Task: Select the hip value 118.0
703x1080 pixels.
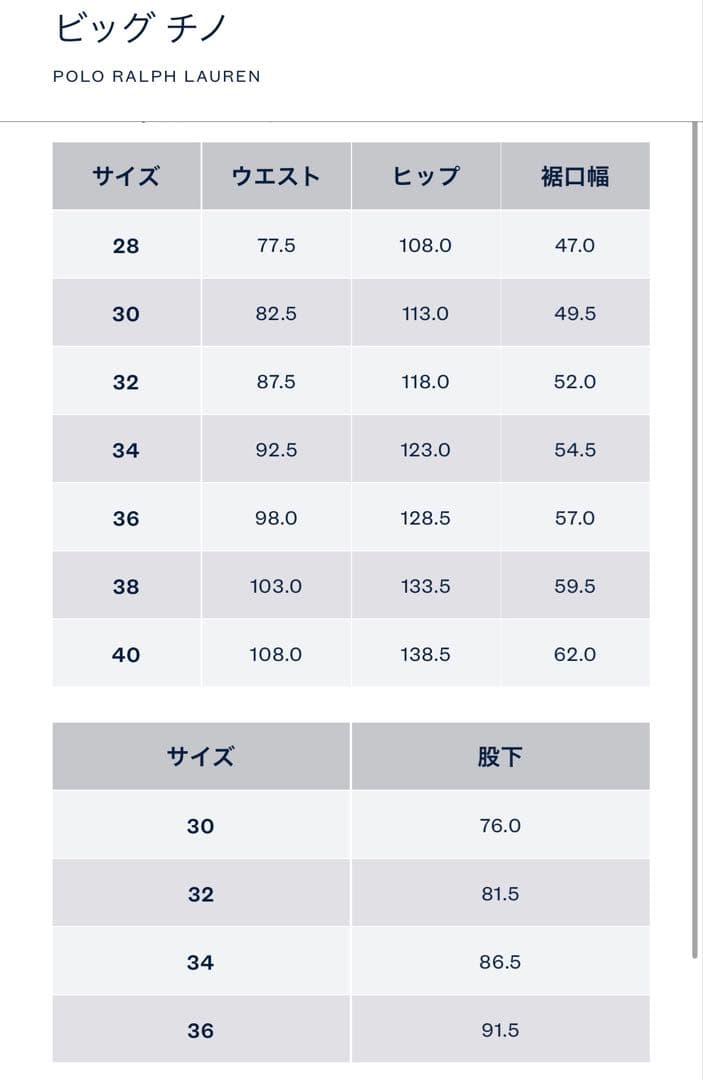Action: click(x=425, y=382)
